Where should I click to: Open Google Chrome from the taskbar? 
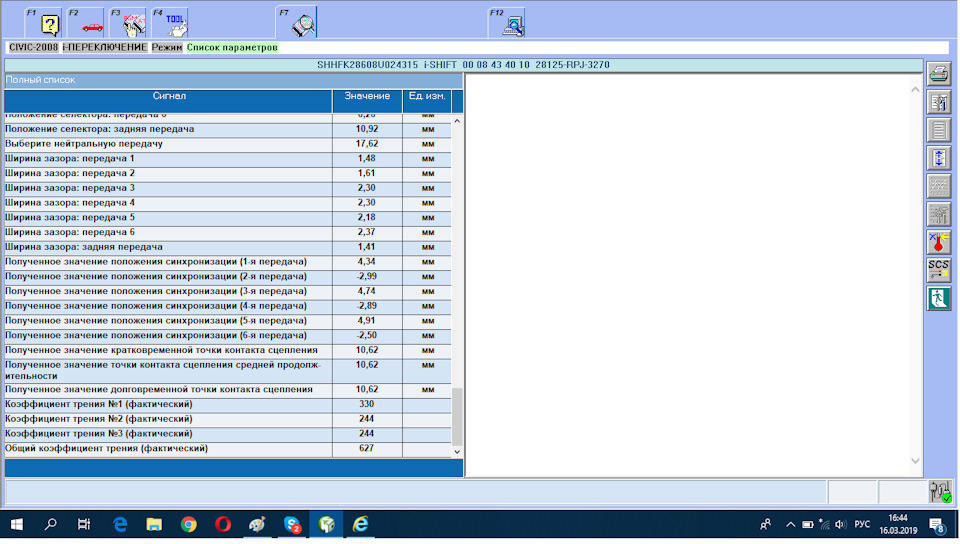189,524
